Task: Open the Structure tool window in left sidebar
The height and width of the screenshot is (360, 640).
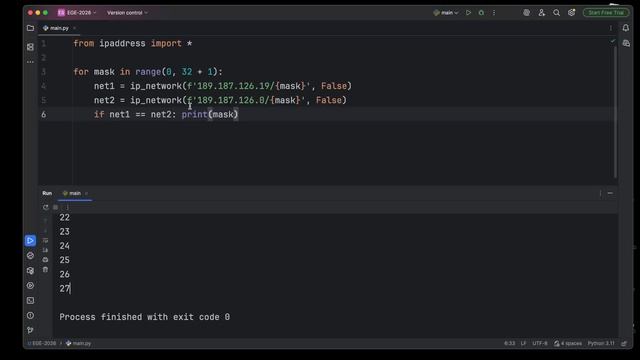Action: tap(30, 47)
